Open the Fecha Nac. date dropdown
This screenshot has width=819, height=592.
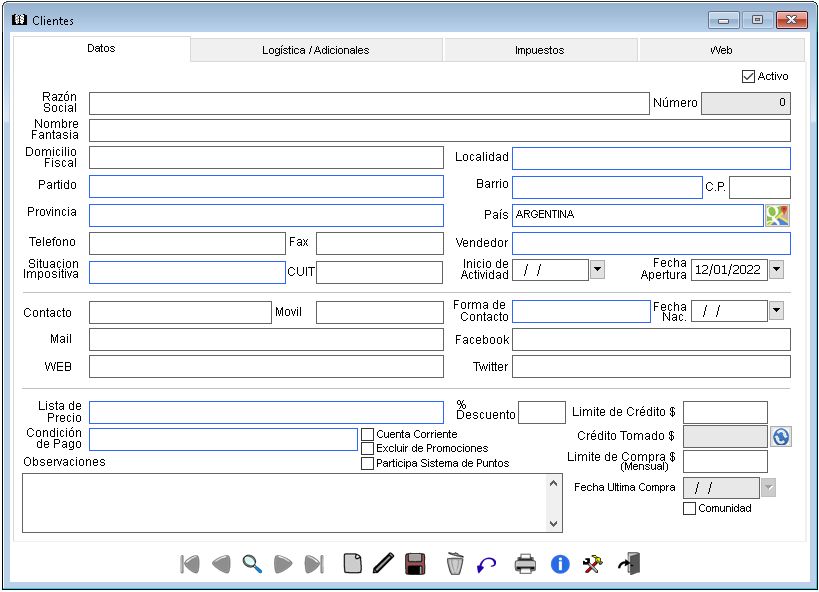point(776,311)
